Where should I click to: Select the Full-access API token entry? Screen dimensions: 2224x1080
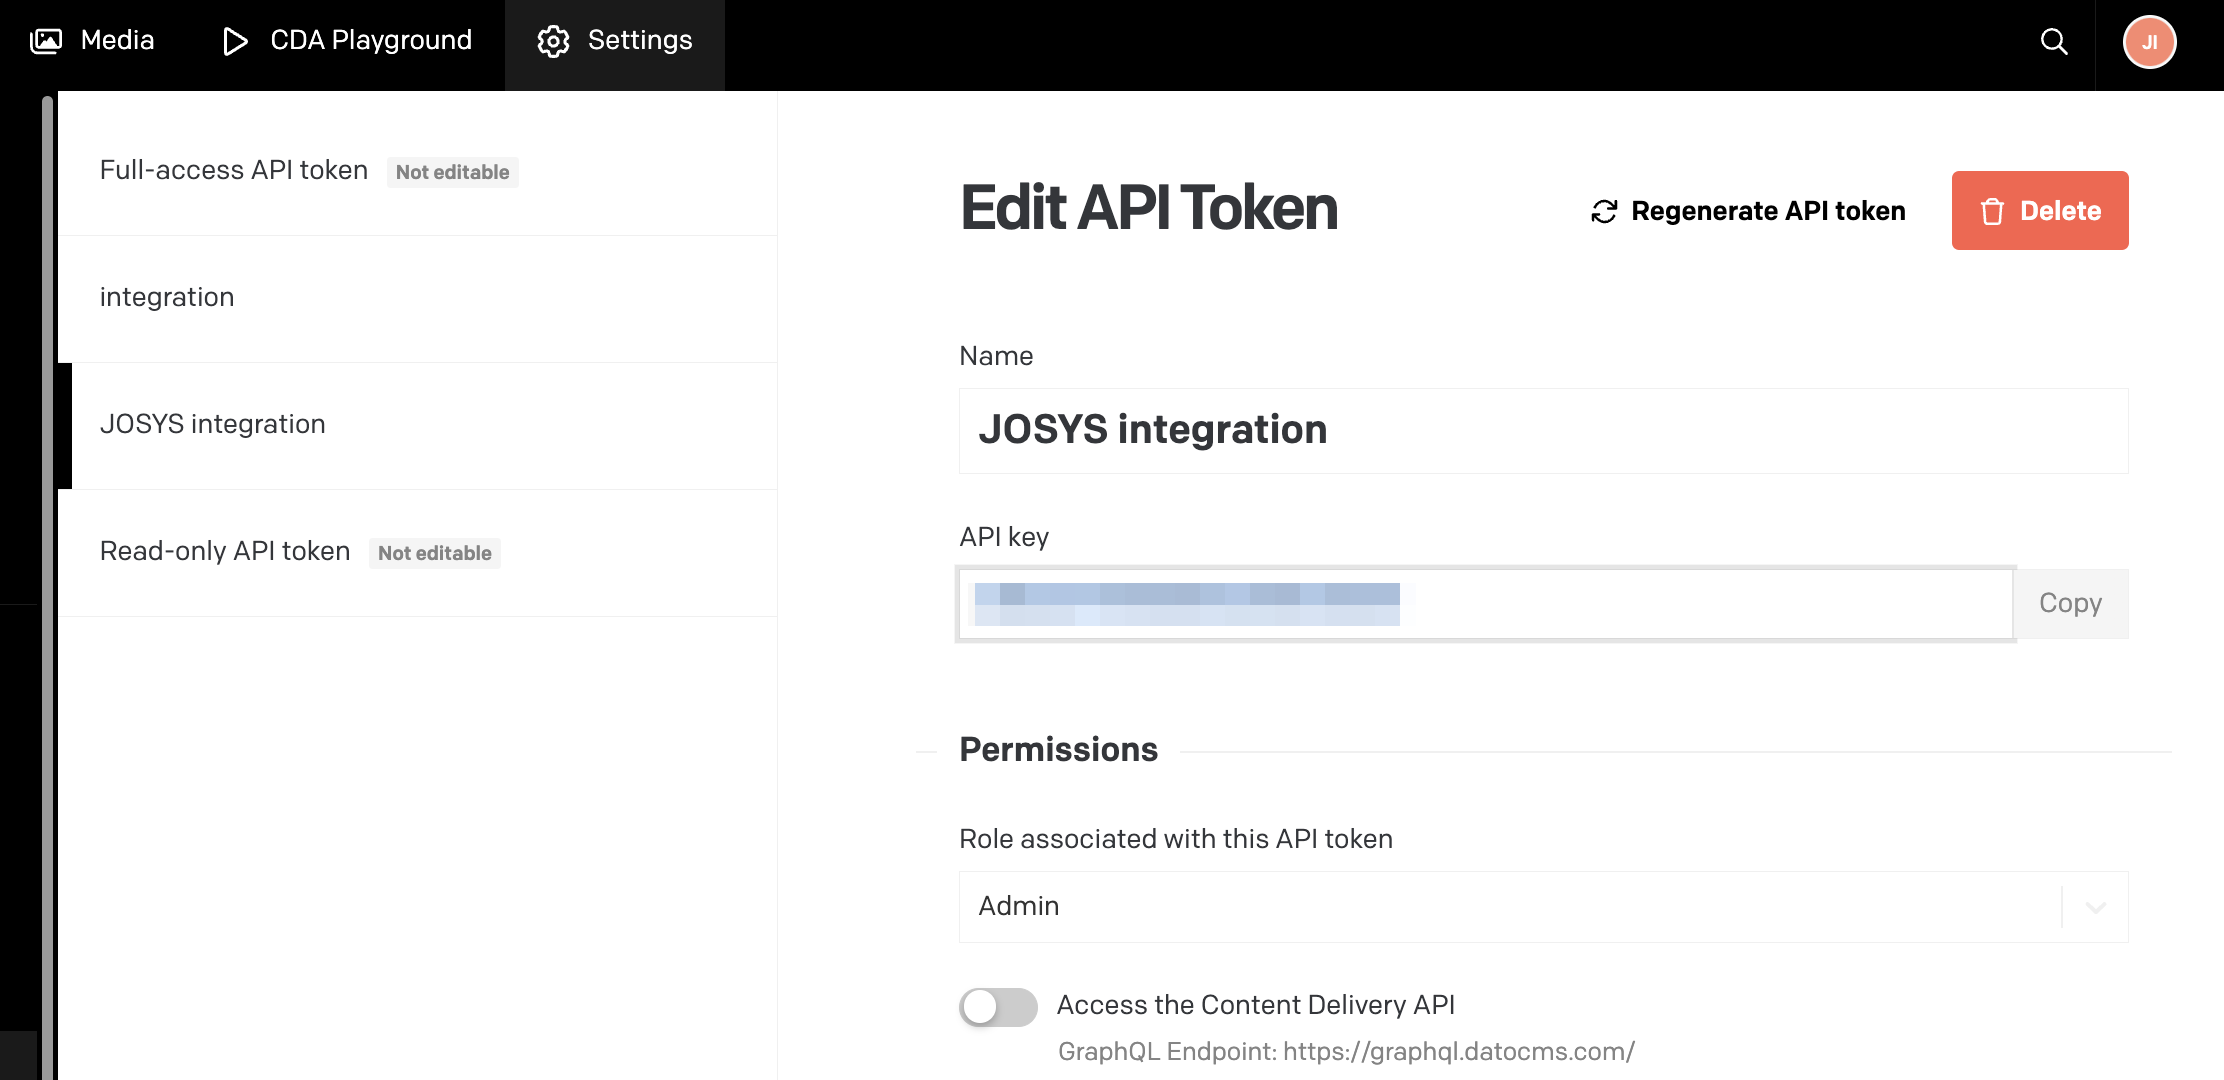234,170
